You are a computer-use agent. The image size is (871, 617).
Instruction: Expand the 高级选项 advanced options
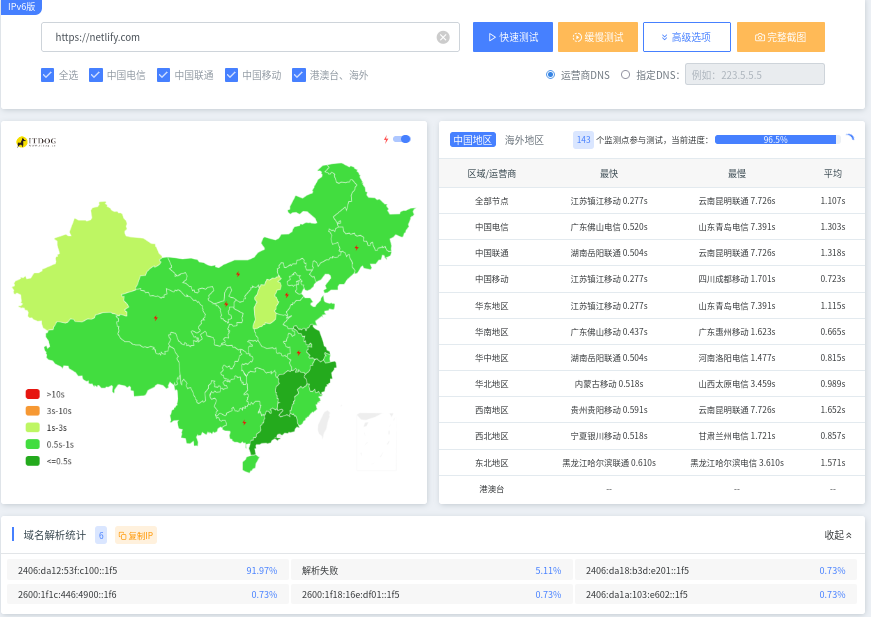[686, 37]
